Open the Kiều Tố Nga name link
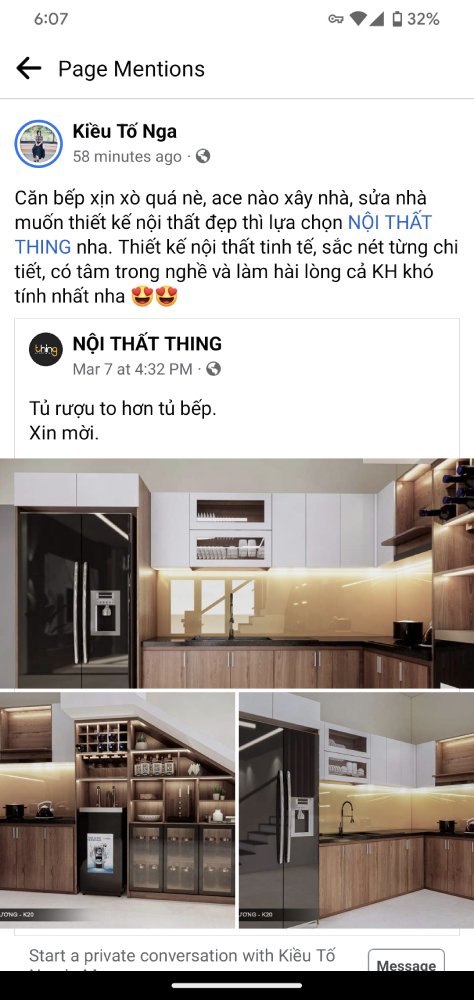This screenshot has width=474, height=1000. [124, 131]
